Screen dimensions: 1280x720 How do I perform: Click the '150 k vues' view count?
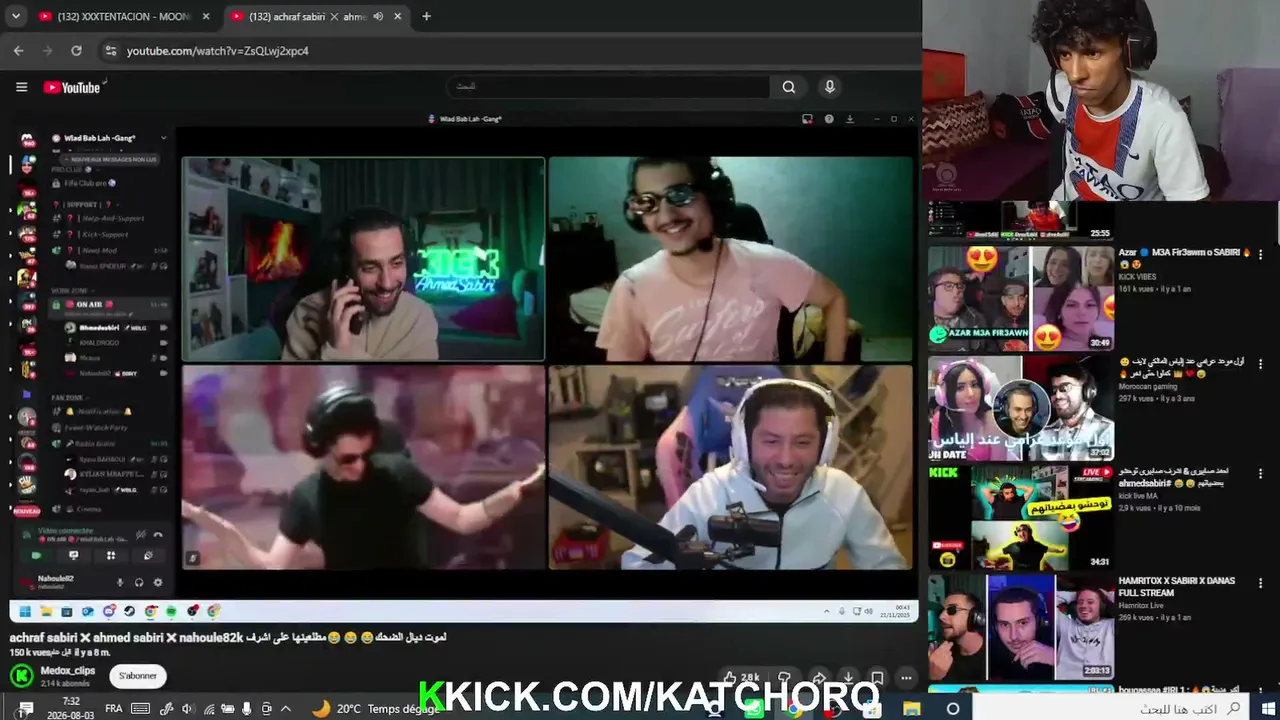tap(30, 652)
